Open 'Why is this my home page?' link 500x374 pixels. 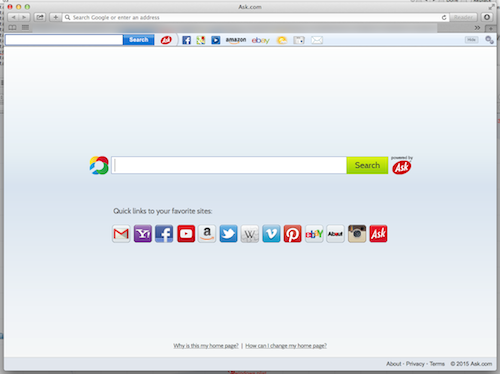[206, 346]
